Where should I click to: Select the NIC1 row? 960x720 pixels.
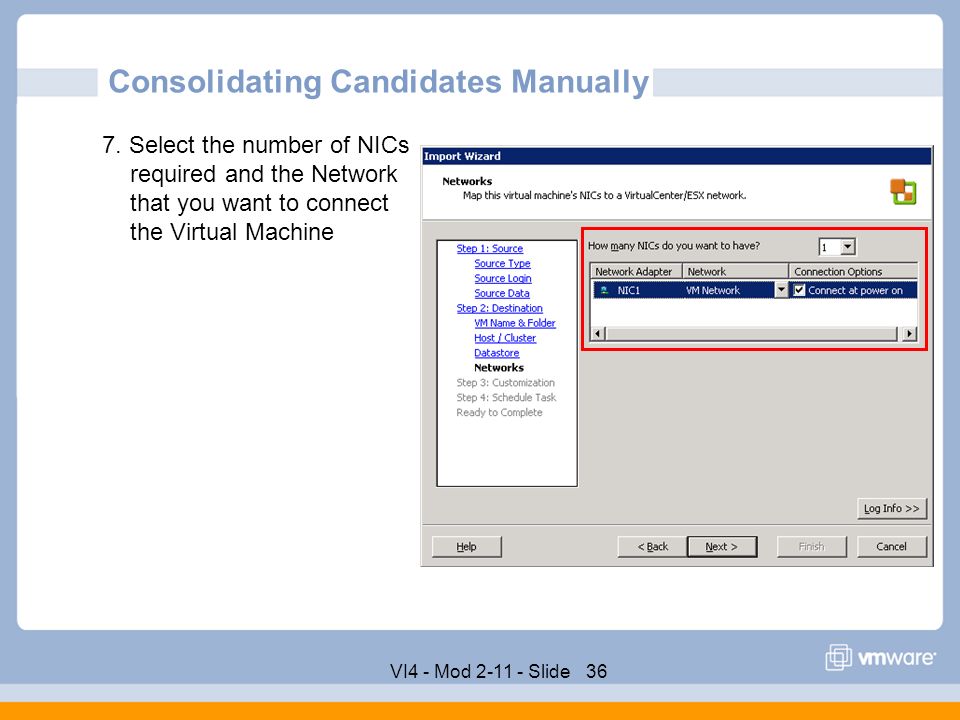(754, 290)
